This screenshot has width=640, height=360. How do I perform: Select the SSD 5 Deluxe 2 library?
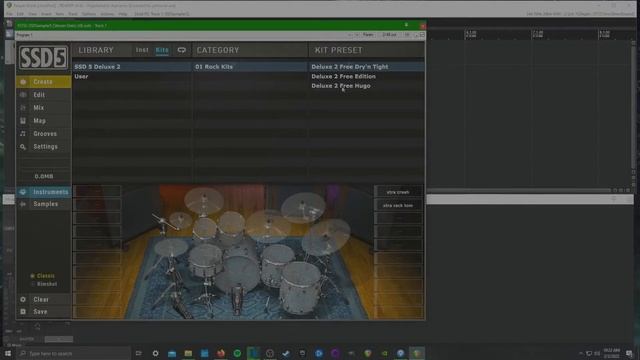[x=132, y=67]
